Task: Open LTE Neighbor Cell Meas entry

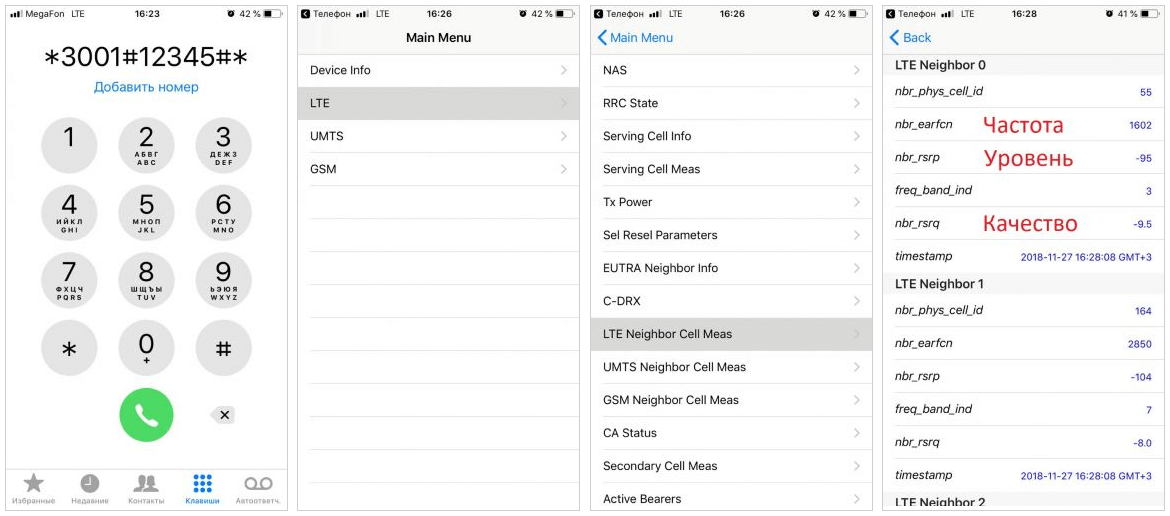Action: coord(730,334)
